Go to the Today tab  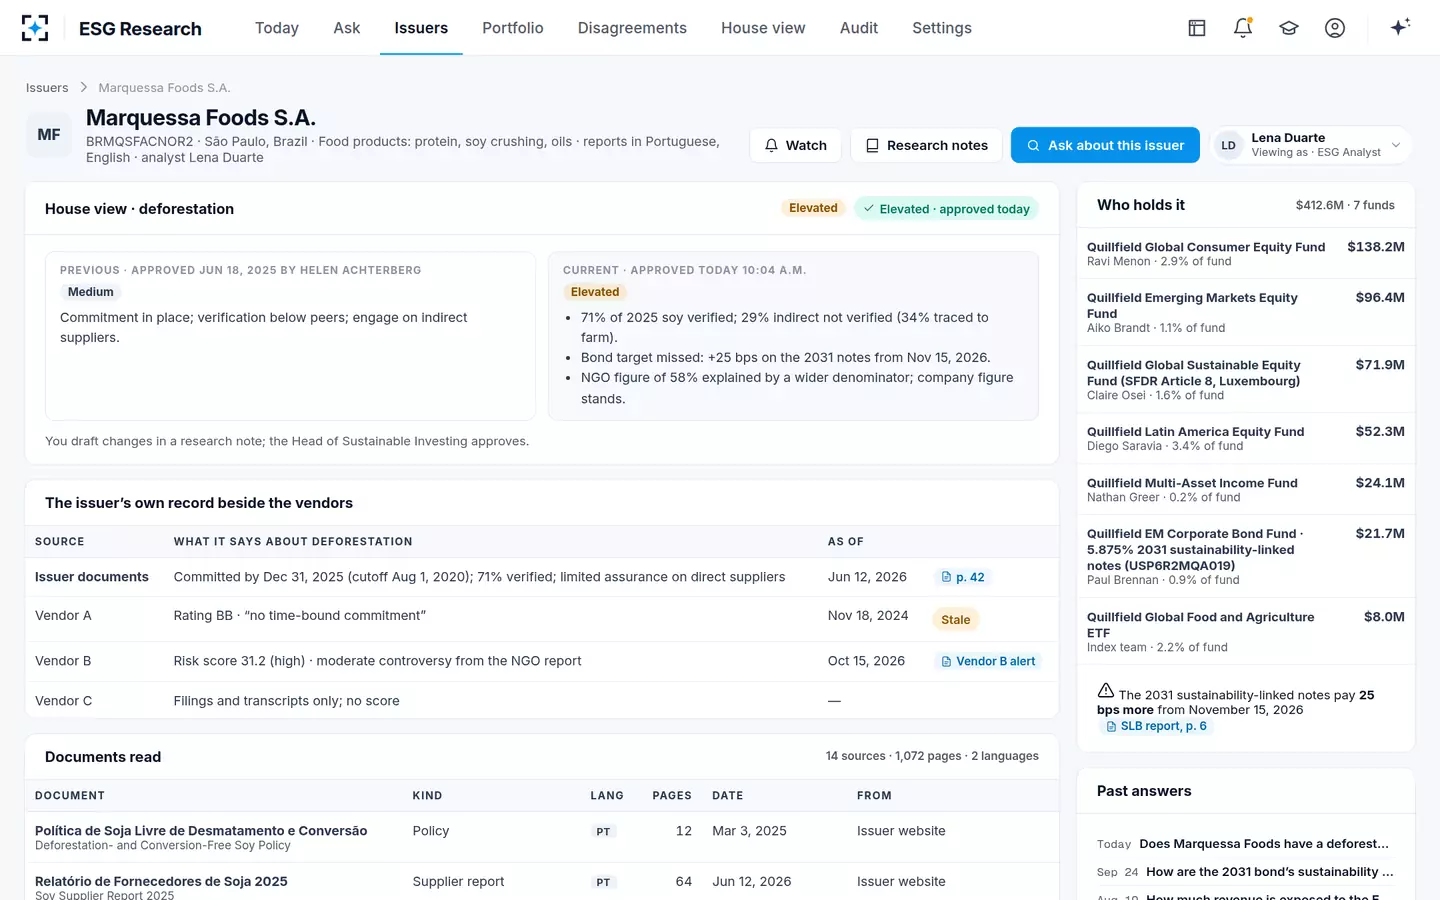coord(277,28)
